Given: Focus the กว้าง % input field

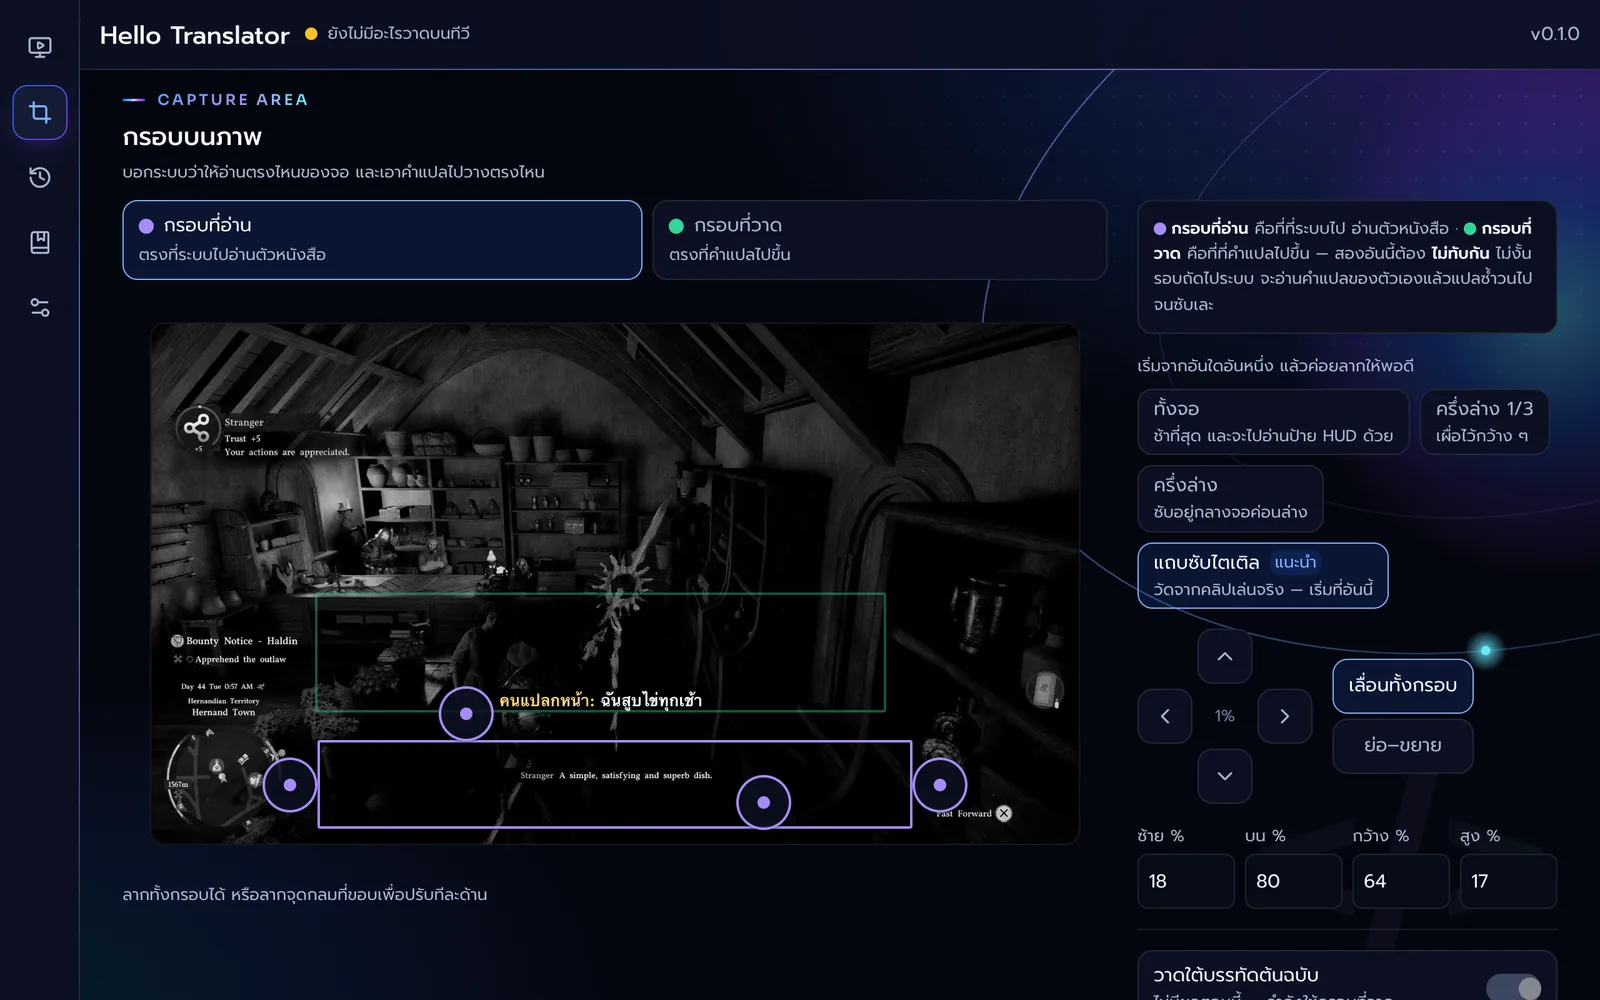Looking at the screenshot, I should coord(1401,881).
